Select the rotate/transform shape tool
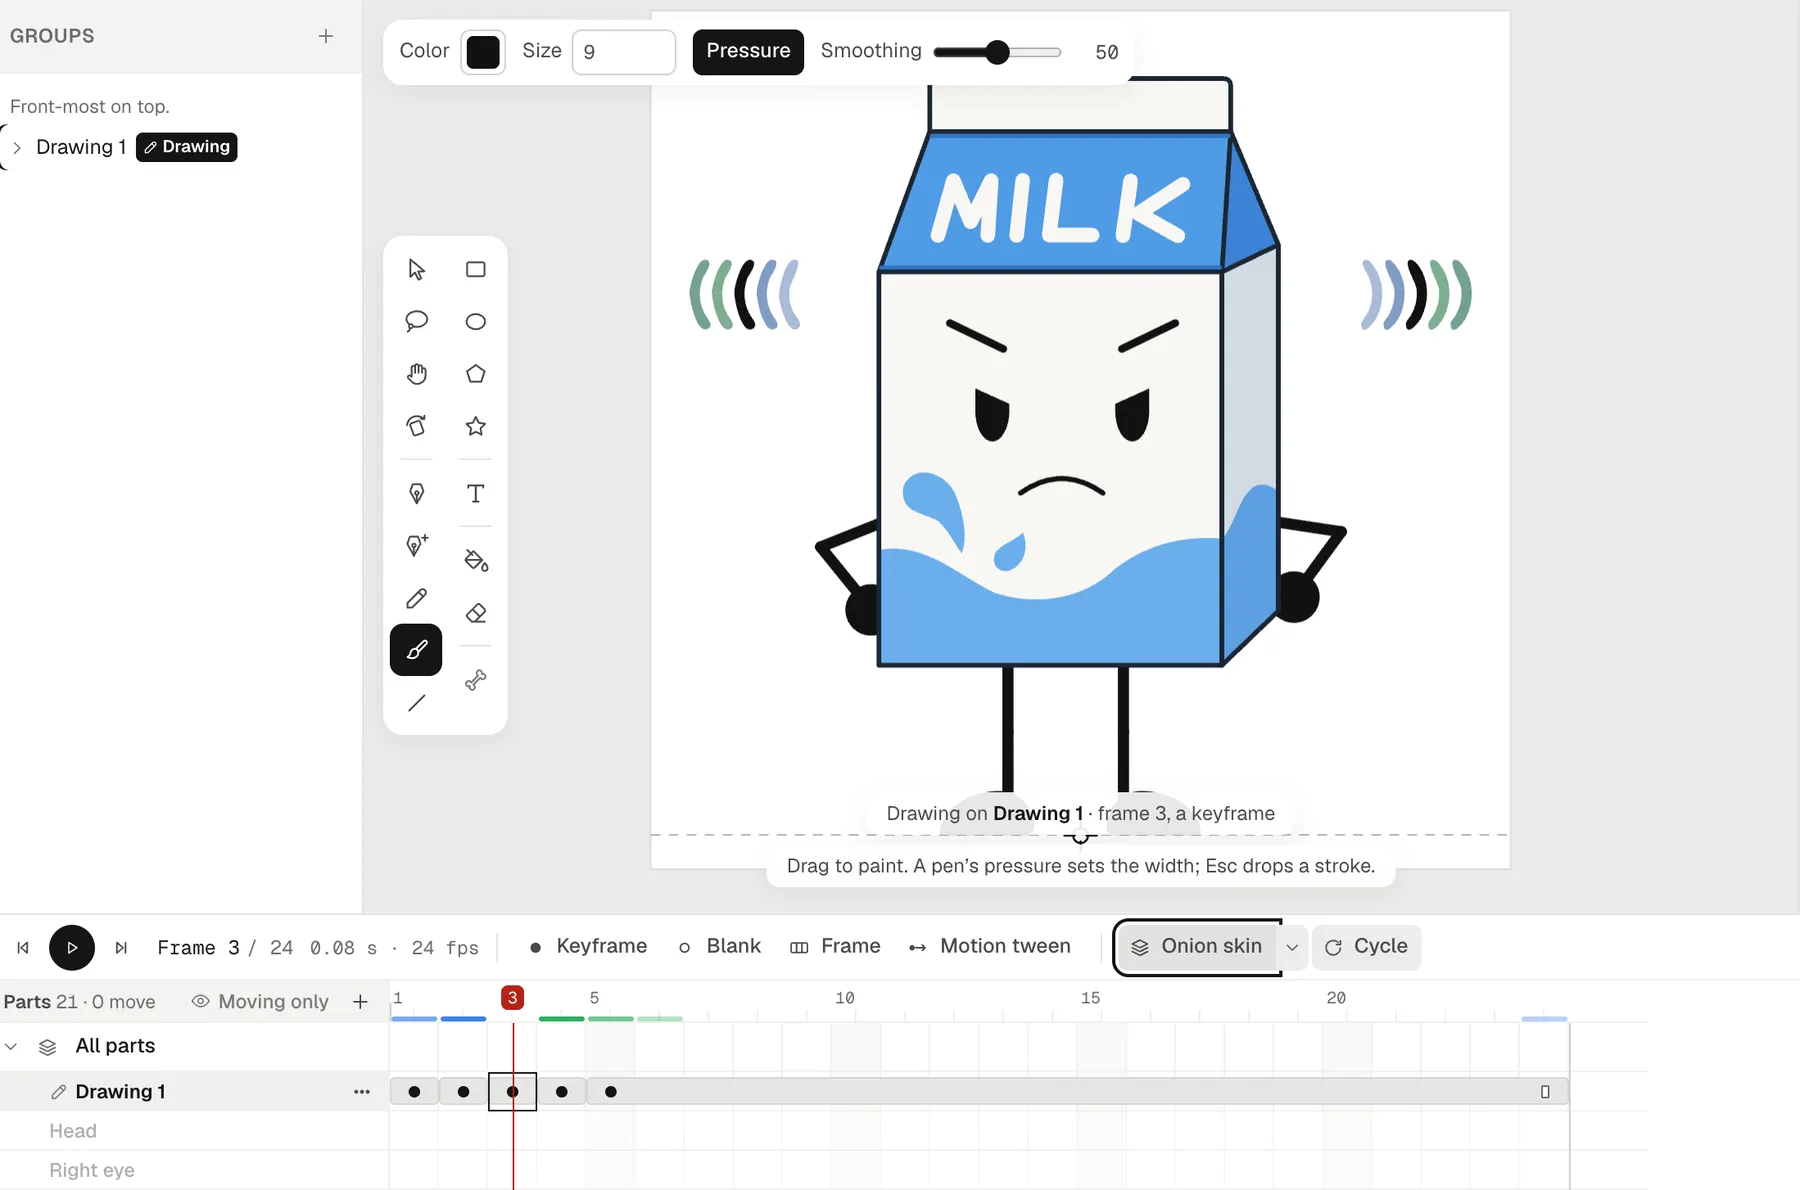 click(416, 426)
